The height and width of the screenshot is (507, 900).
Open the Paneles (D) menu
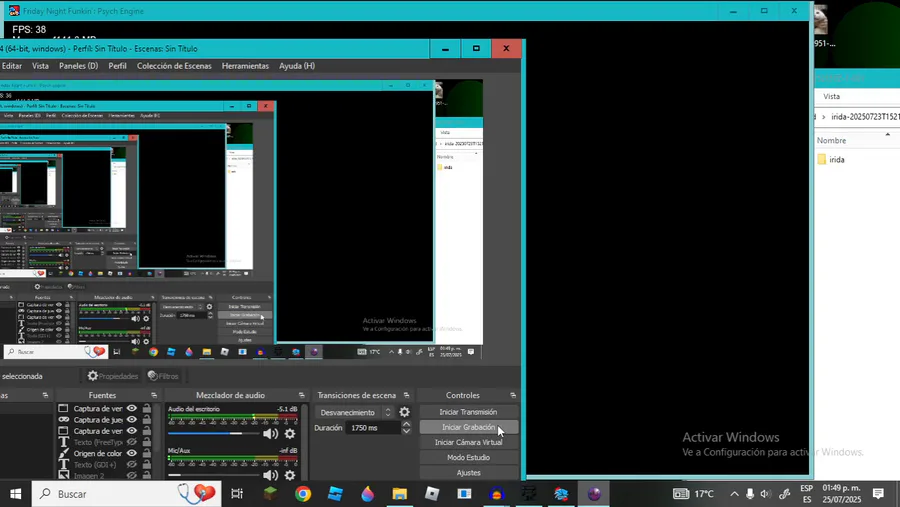(x=79, y=66)
